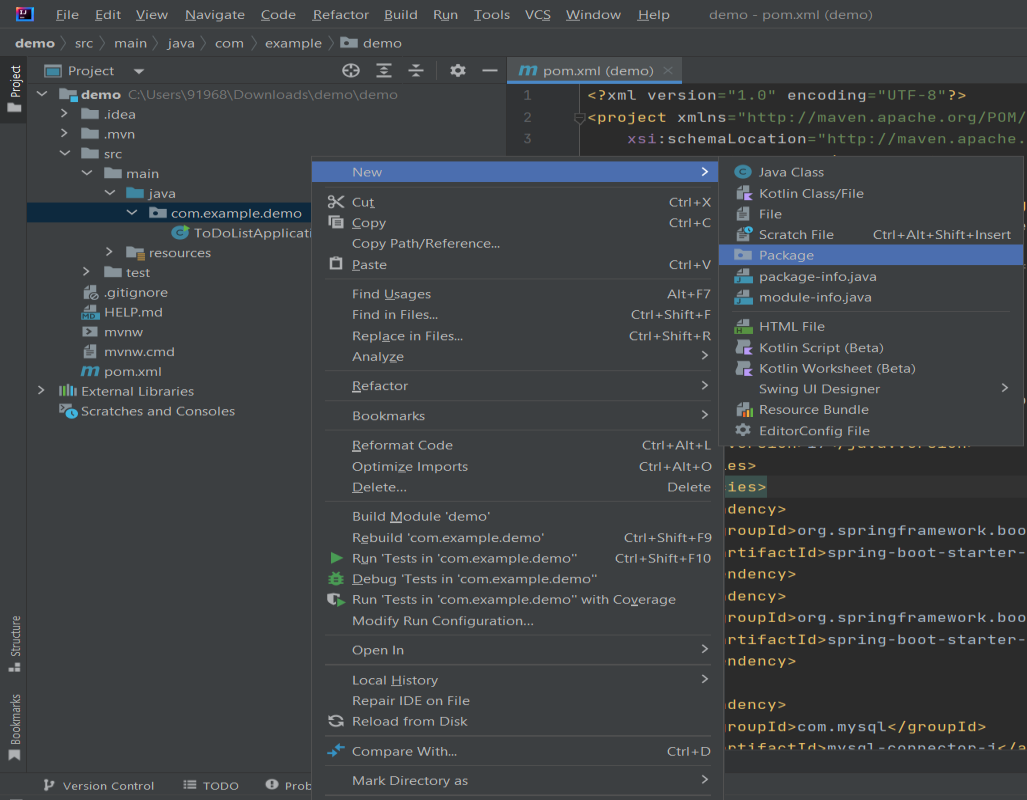Open the VCS menu
The image size is (1027, 800).
tap(538, 14)
